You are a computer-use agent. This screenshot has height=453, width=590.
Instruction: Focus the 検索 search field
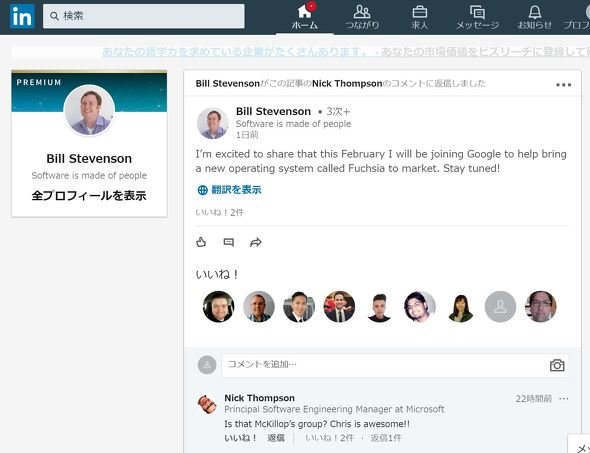143,16
